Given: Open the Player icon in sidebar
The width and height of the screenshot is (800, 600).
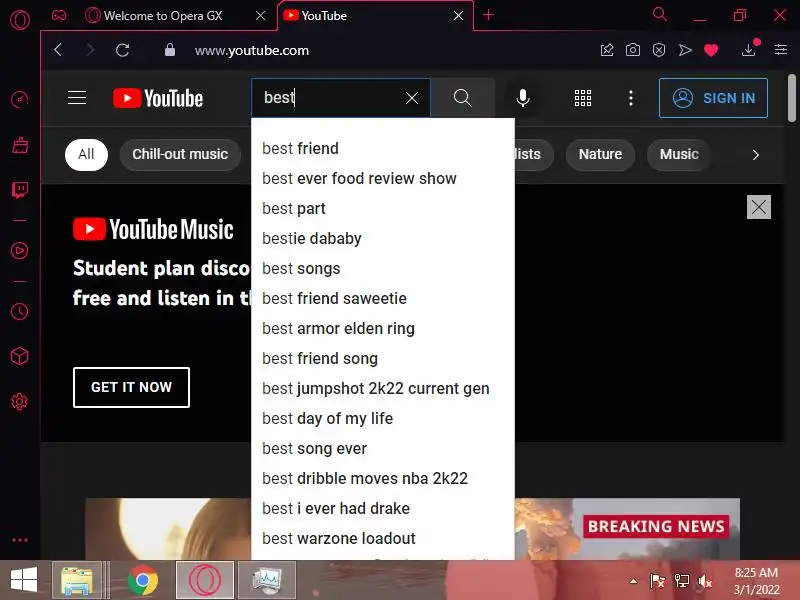Looking at the screenshot, I should pos(20,251).
